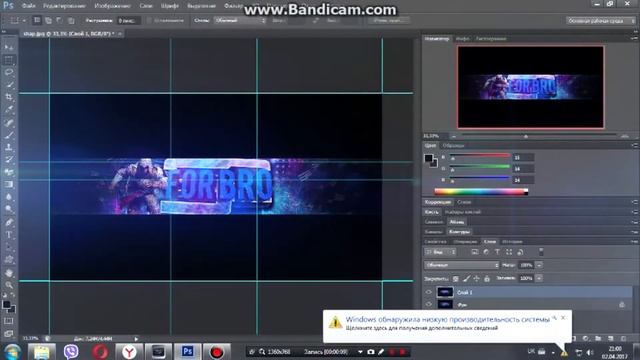The image size is (640, 360).
Task: Select the Path Selection tool
Action: click(x=9, y=247)
